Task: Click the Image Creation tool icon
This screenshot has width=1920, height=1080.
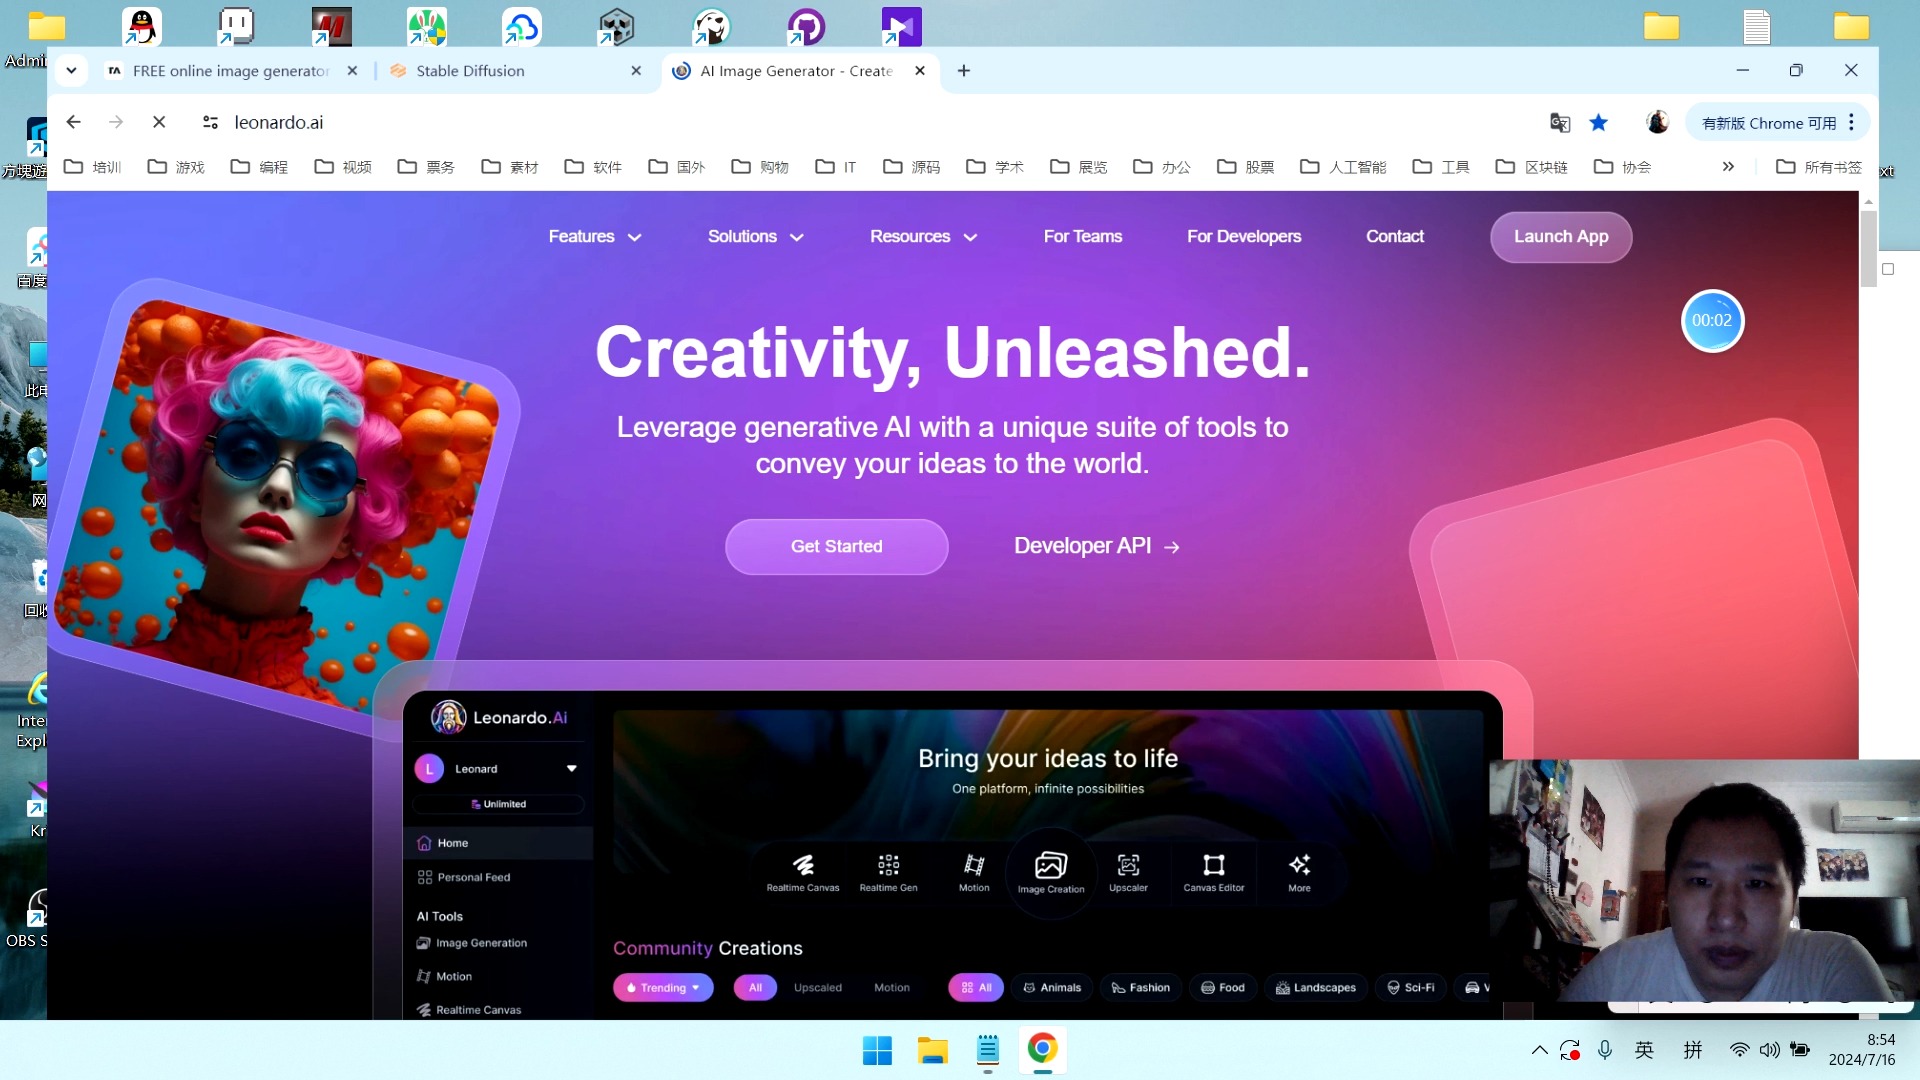Action: 1051,872
